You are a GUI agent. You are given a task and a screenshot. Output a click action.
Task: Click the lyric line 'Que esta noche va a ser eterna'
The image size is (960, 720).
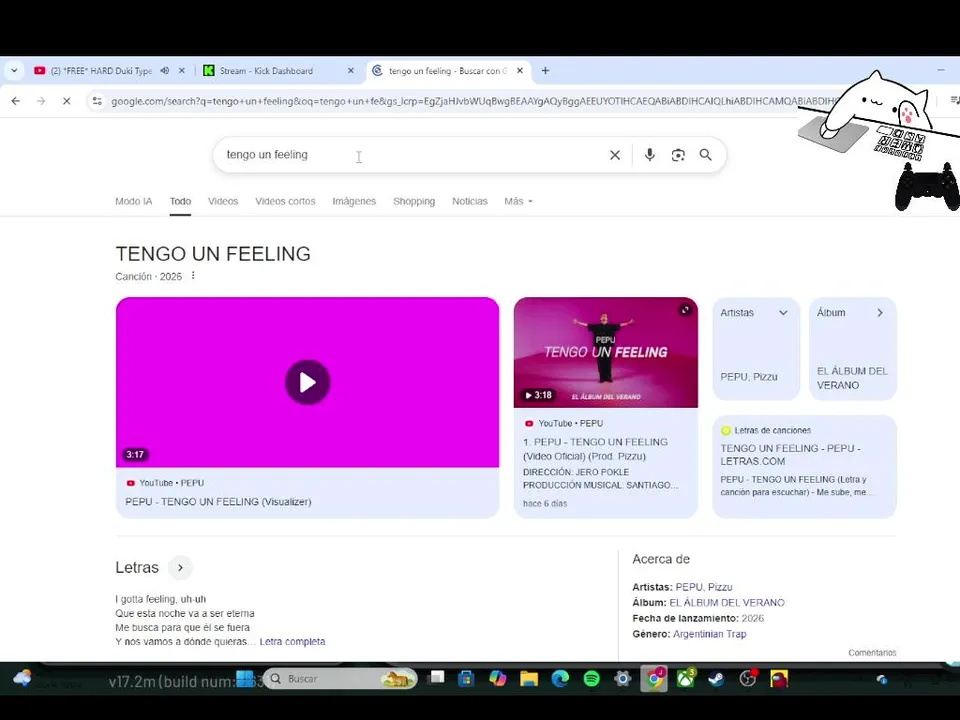tap(185, 613)
